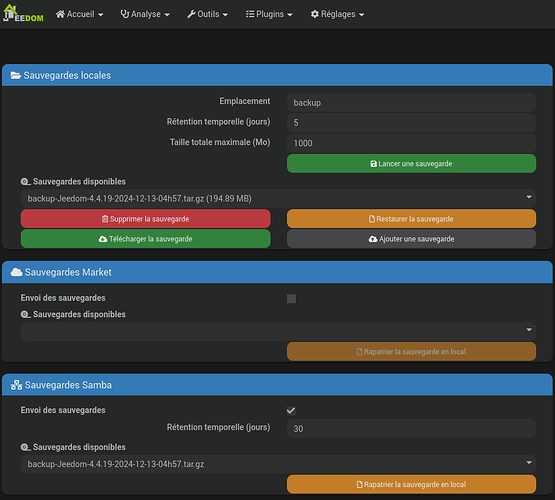Open the Plugins menu
The image size is (555, 500).
tap(269, 14)
